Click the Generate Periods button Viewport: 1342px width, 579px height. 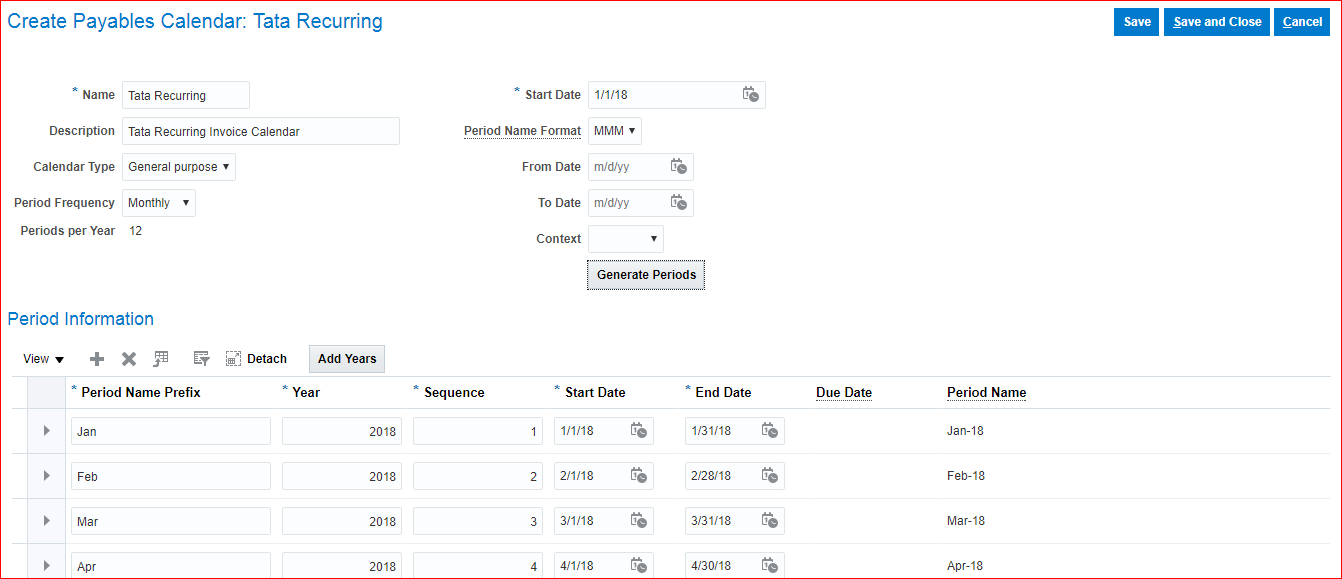pos(646,275)
